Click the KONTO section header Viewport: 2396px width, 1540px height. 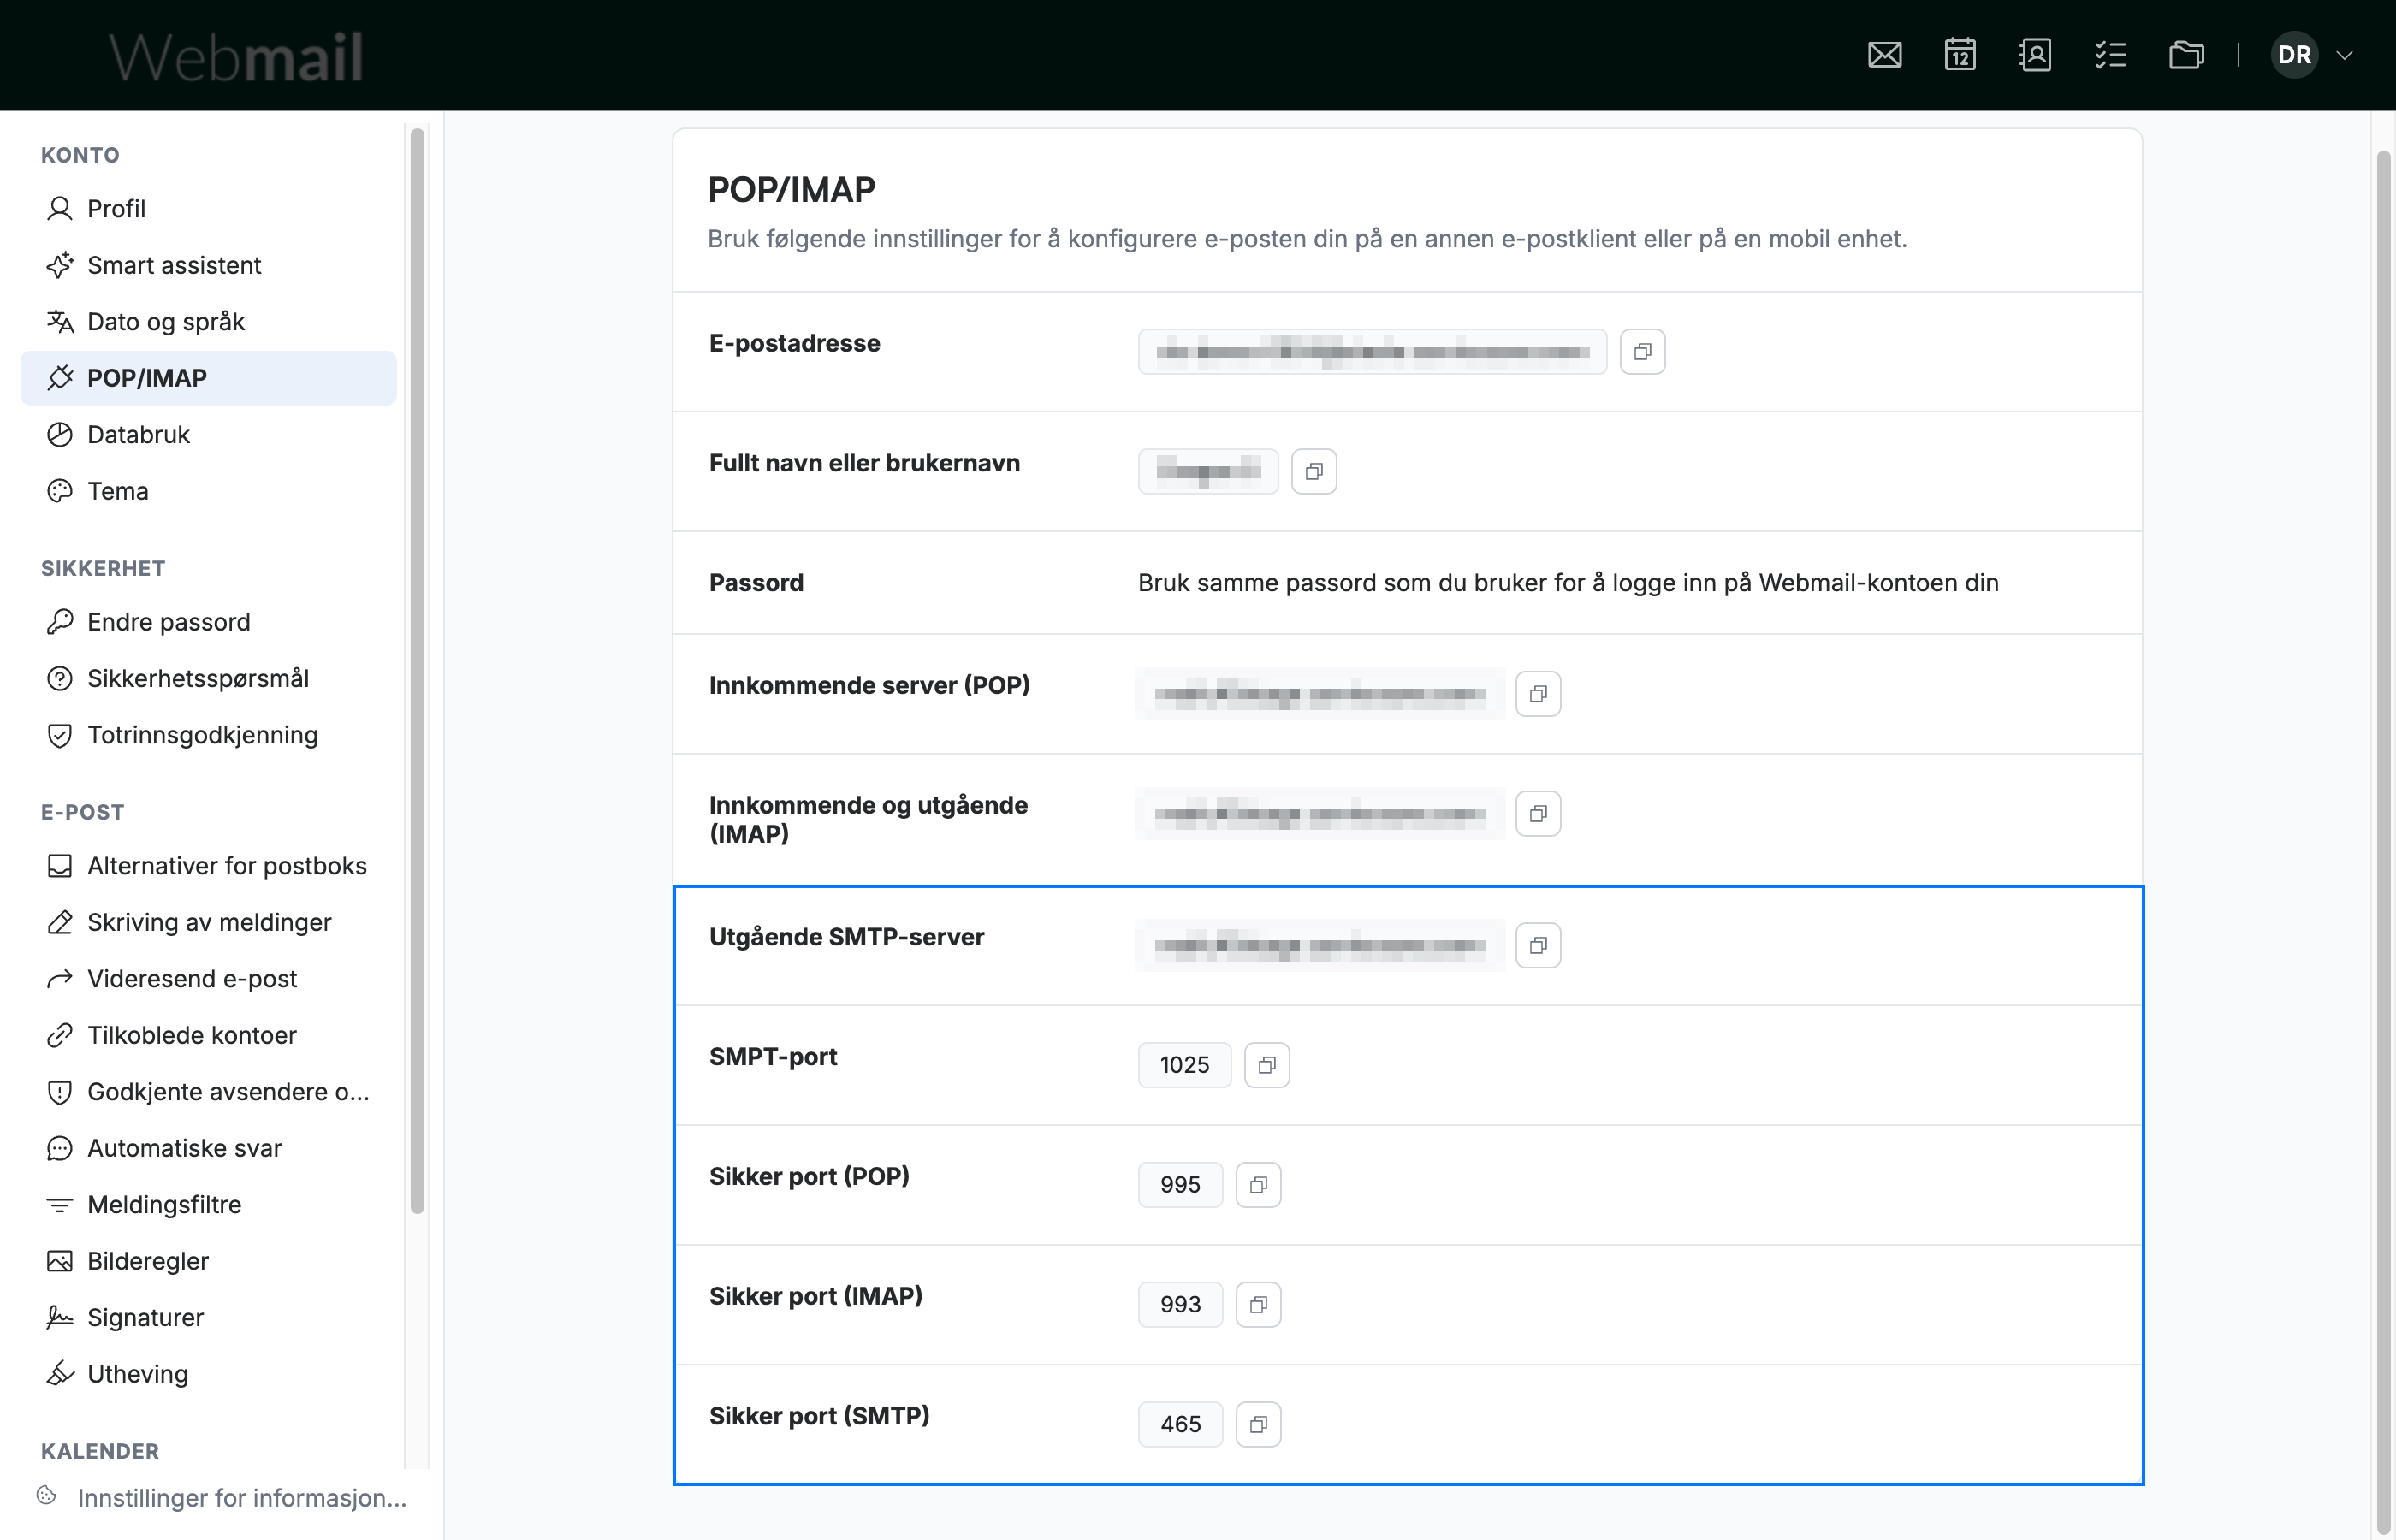(80, 155)
